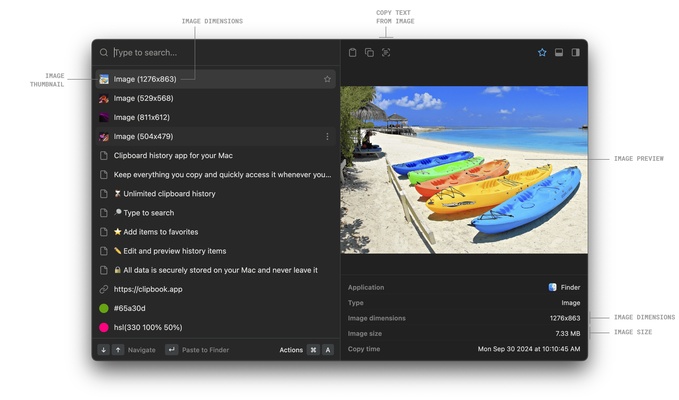Click the green #65a30d color swatch
Image resolution: width=679 pixels, height=400 pixels.
(x=103, y=308)
